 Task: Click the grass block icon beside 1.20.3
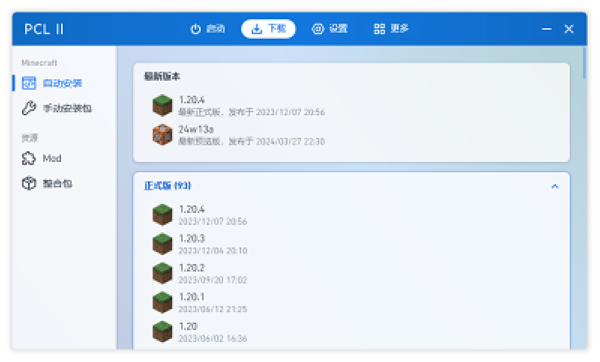point(162,244)
